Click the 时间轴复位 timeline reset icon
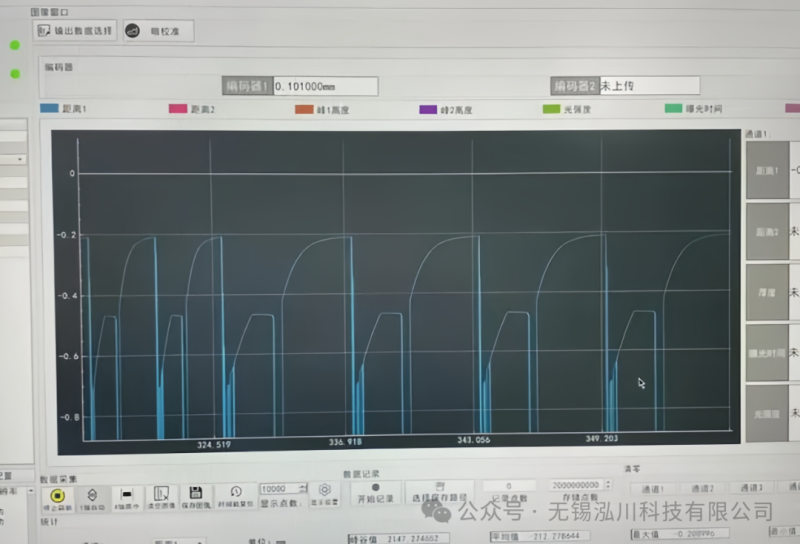The image size is (800, 544). (x=236, y=494)
